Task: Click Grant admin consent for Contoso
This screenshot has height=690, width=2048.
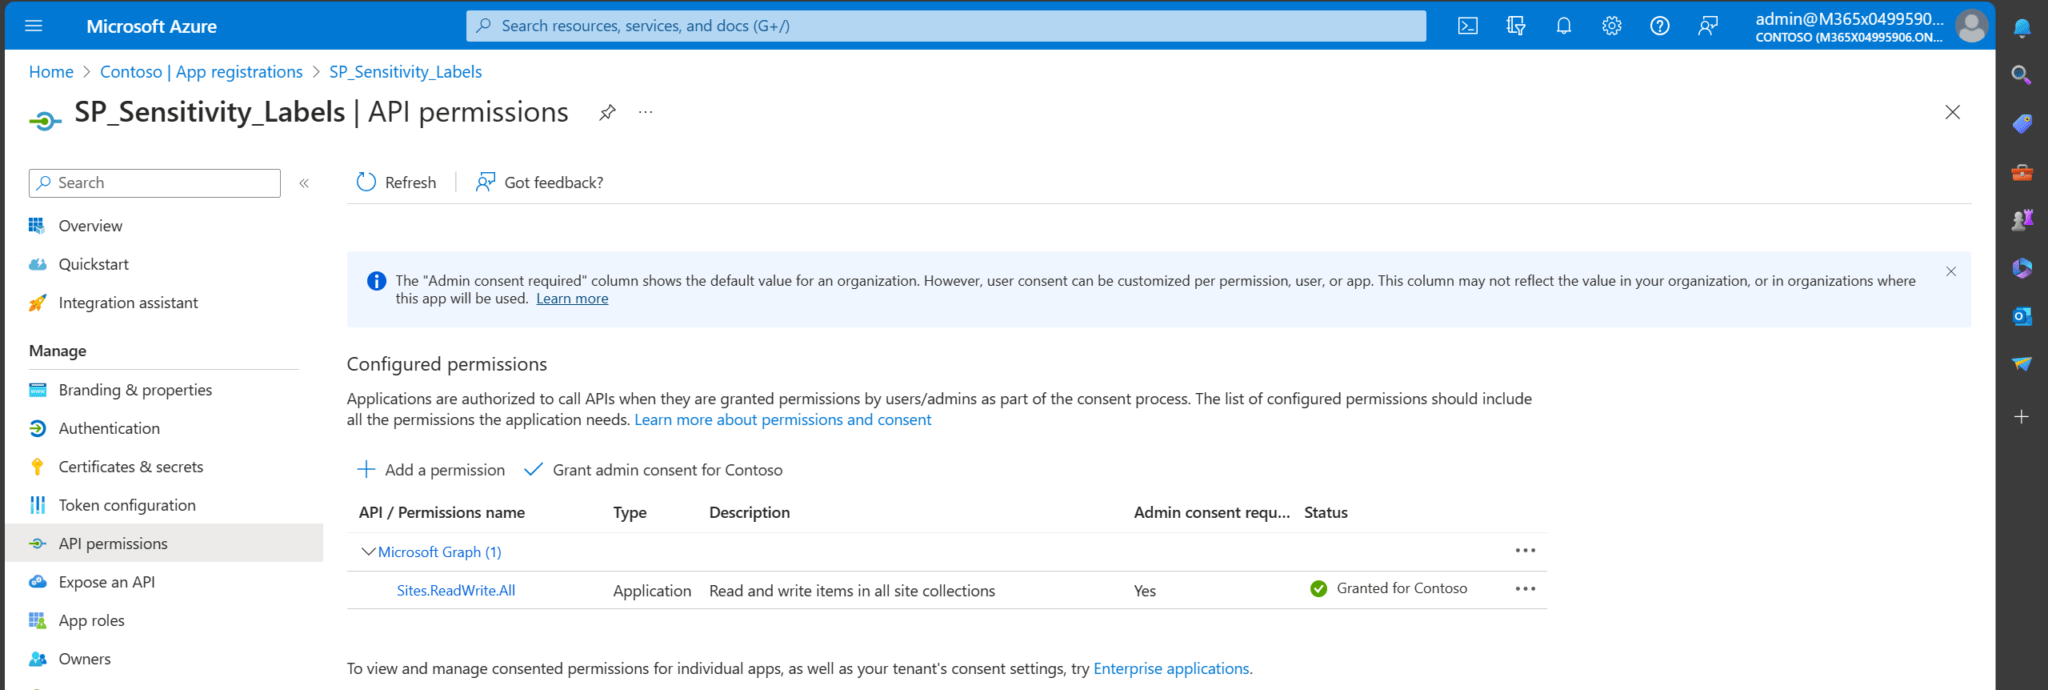Action: click(654, 470)
